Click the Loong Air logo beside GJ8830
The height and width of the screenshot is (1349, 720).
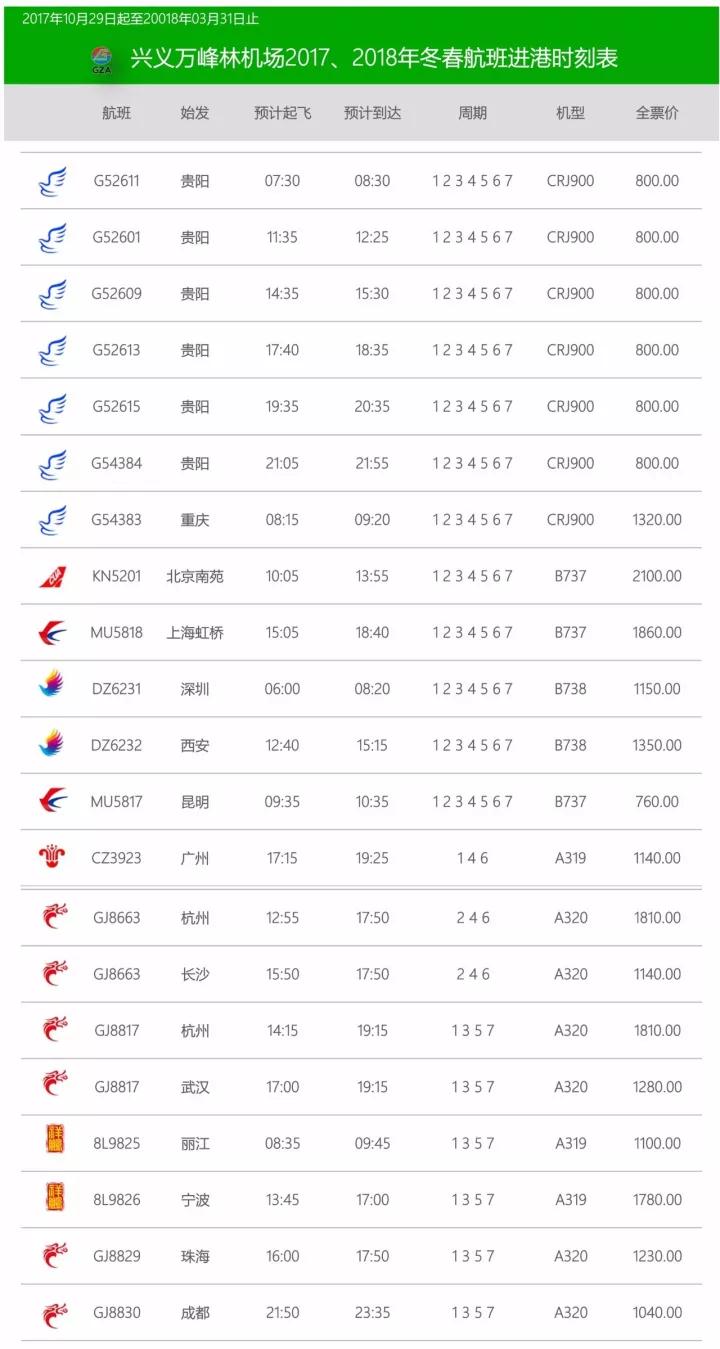(x=56, y=1313)
